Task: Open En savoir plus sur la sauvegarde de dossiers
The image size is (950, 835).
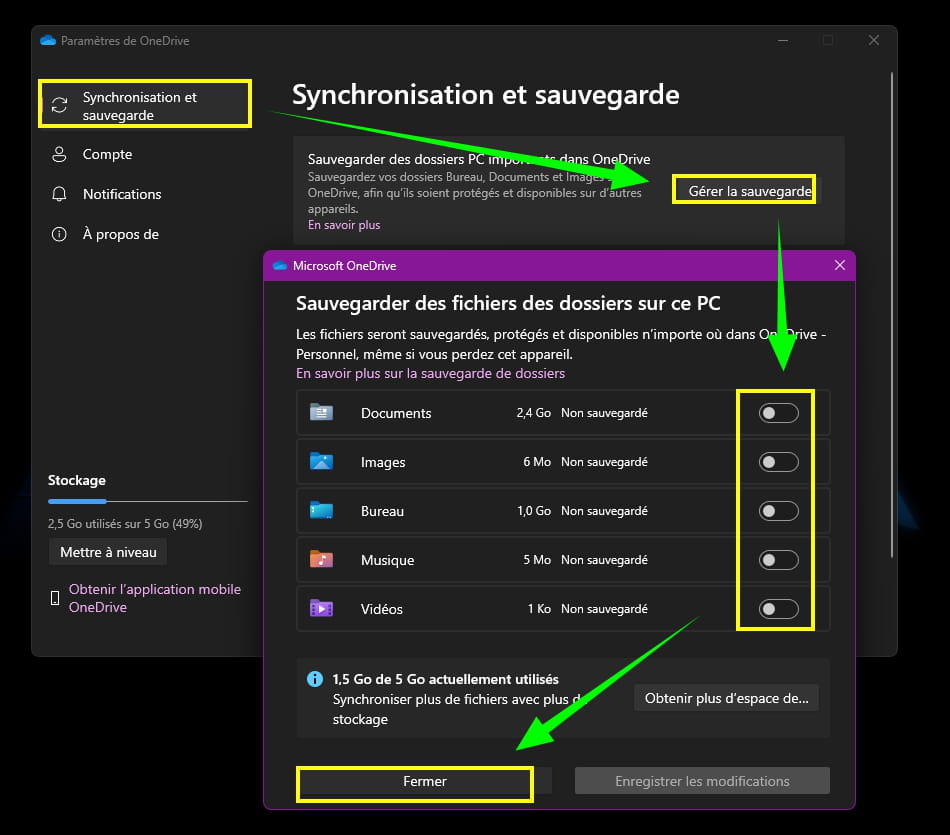Action: coord(430,373)
